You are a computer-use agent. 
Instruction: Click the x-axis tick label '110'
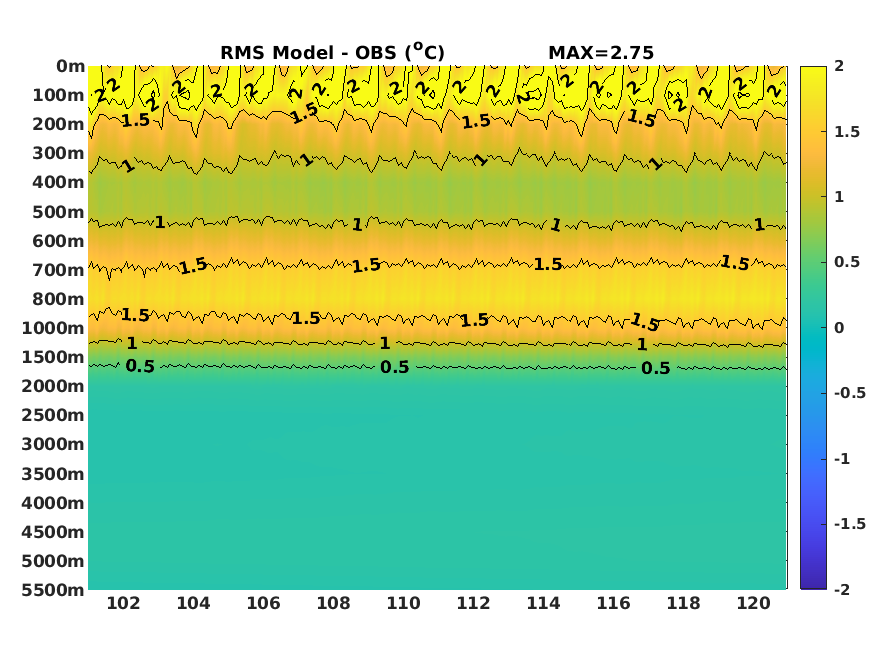[x=403, y=604]
